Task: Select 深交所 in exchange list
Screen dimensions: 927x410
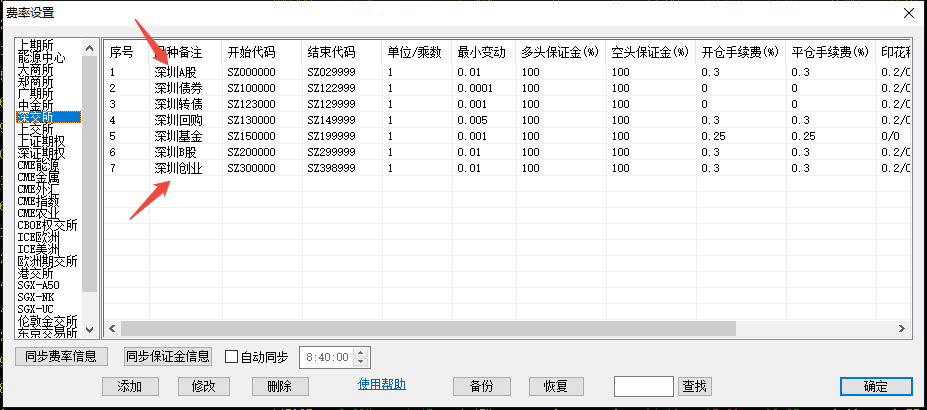Action: (49, 117)
